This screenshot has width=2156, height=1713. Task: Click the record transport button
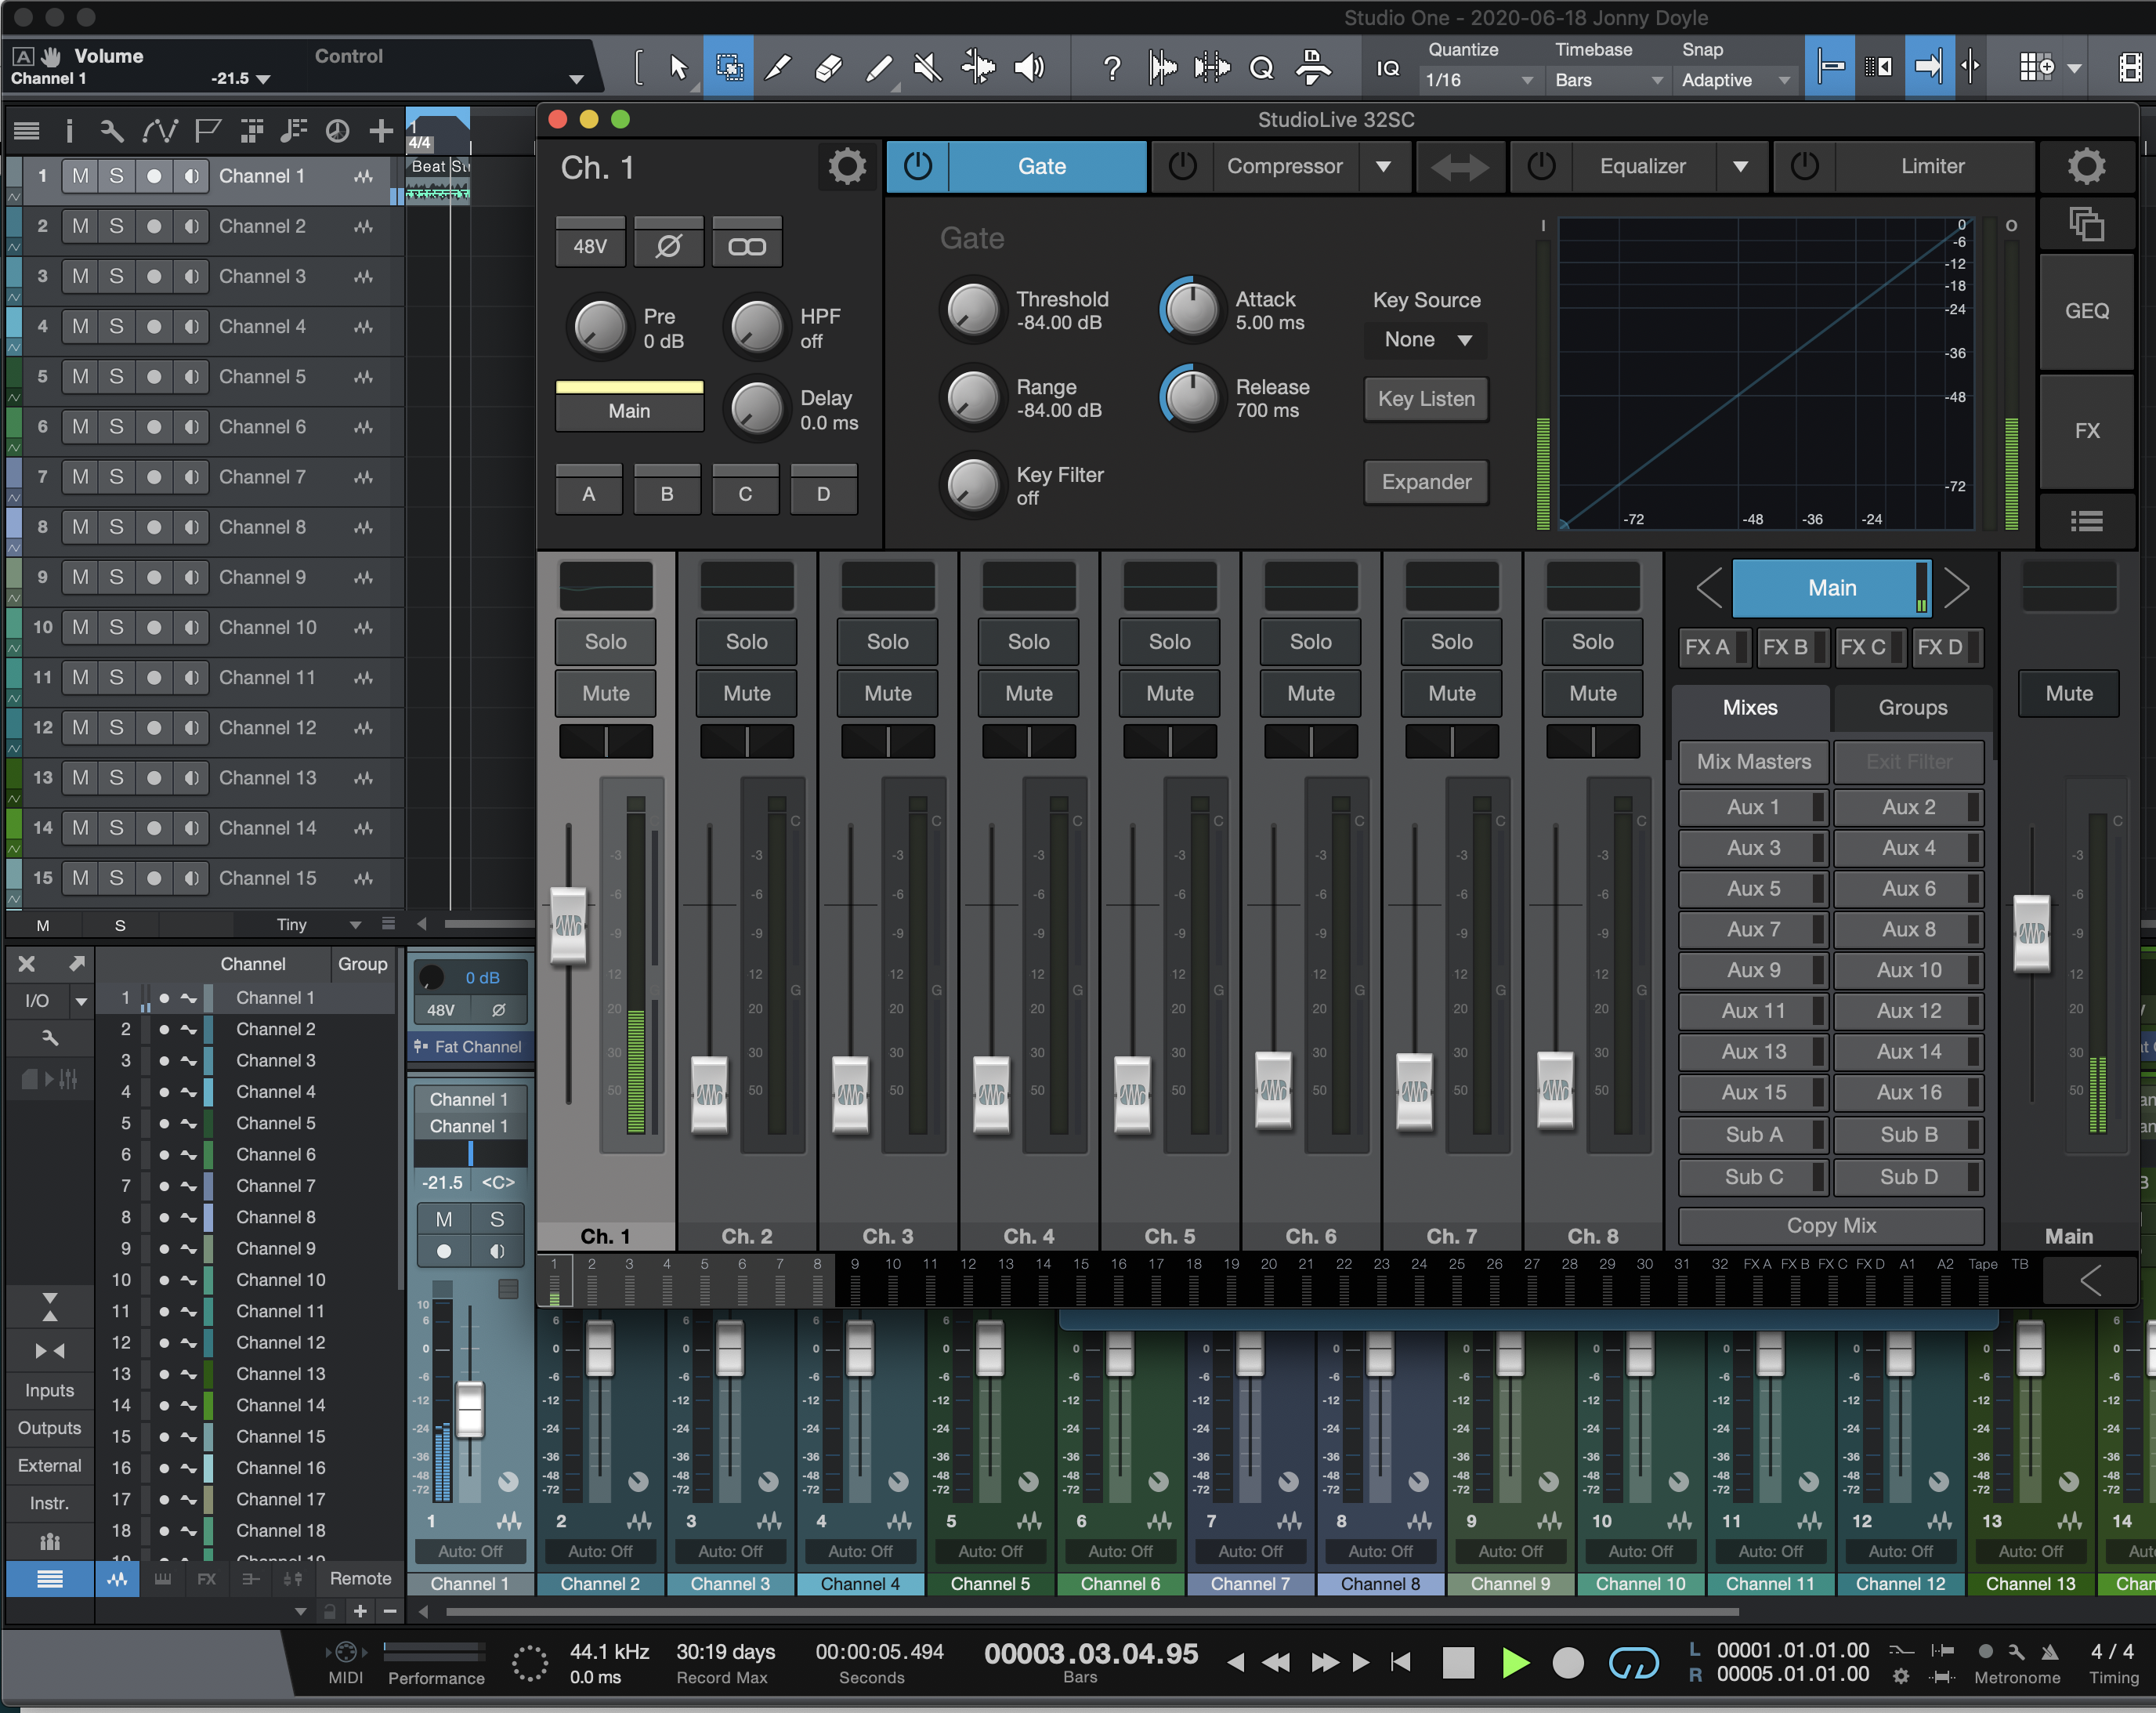click(1568, 1662)
